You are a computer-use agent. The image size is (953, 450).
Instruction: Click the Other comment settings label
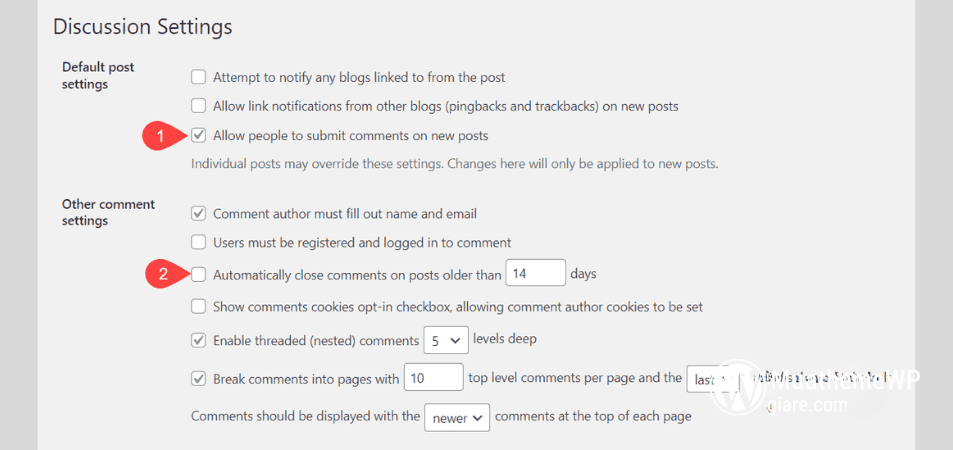tap(108, 212)
